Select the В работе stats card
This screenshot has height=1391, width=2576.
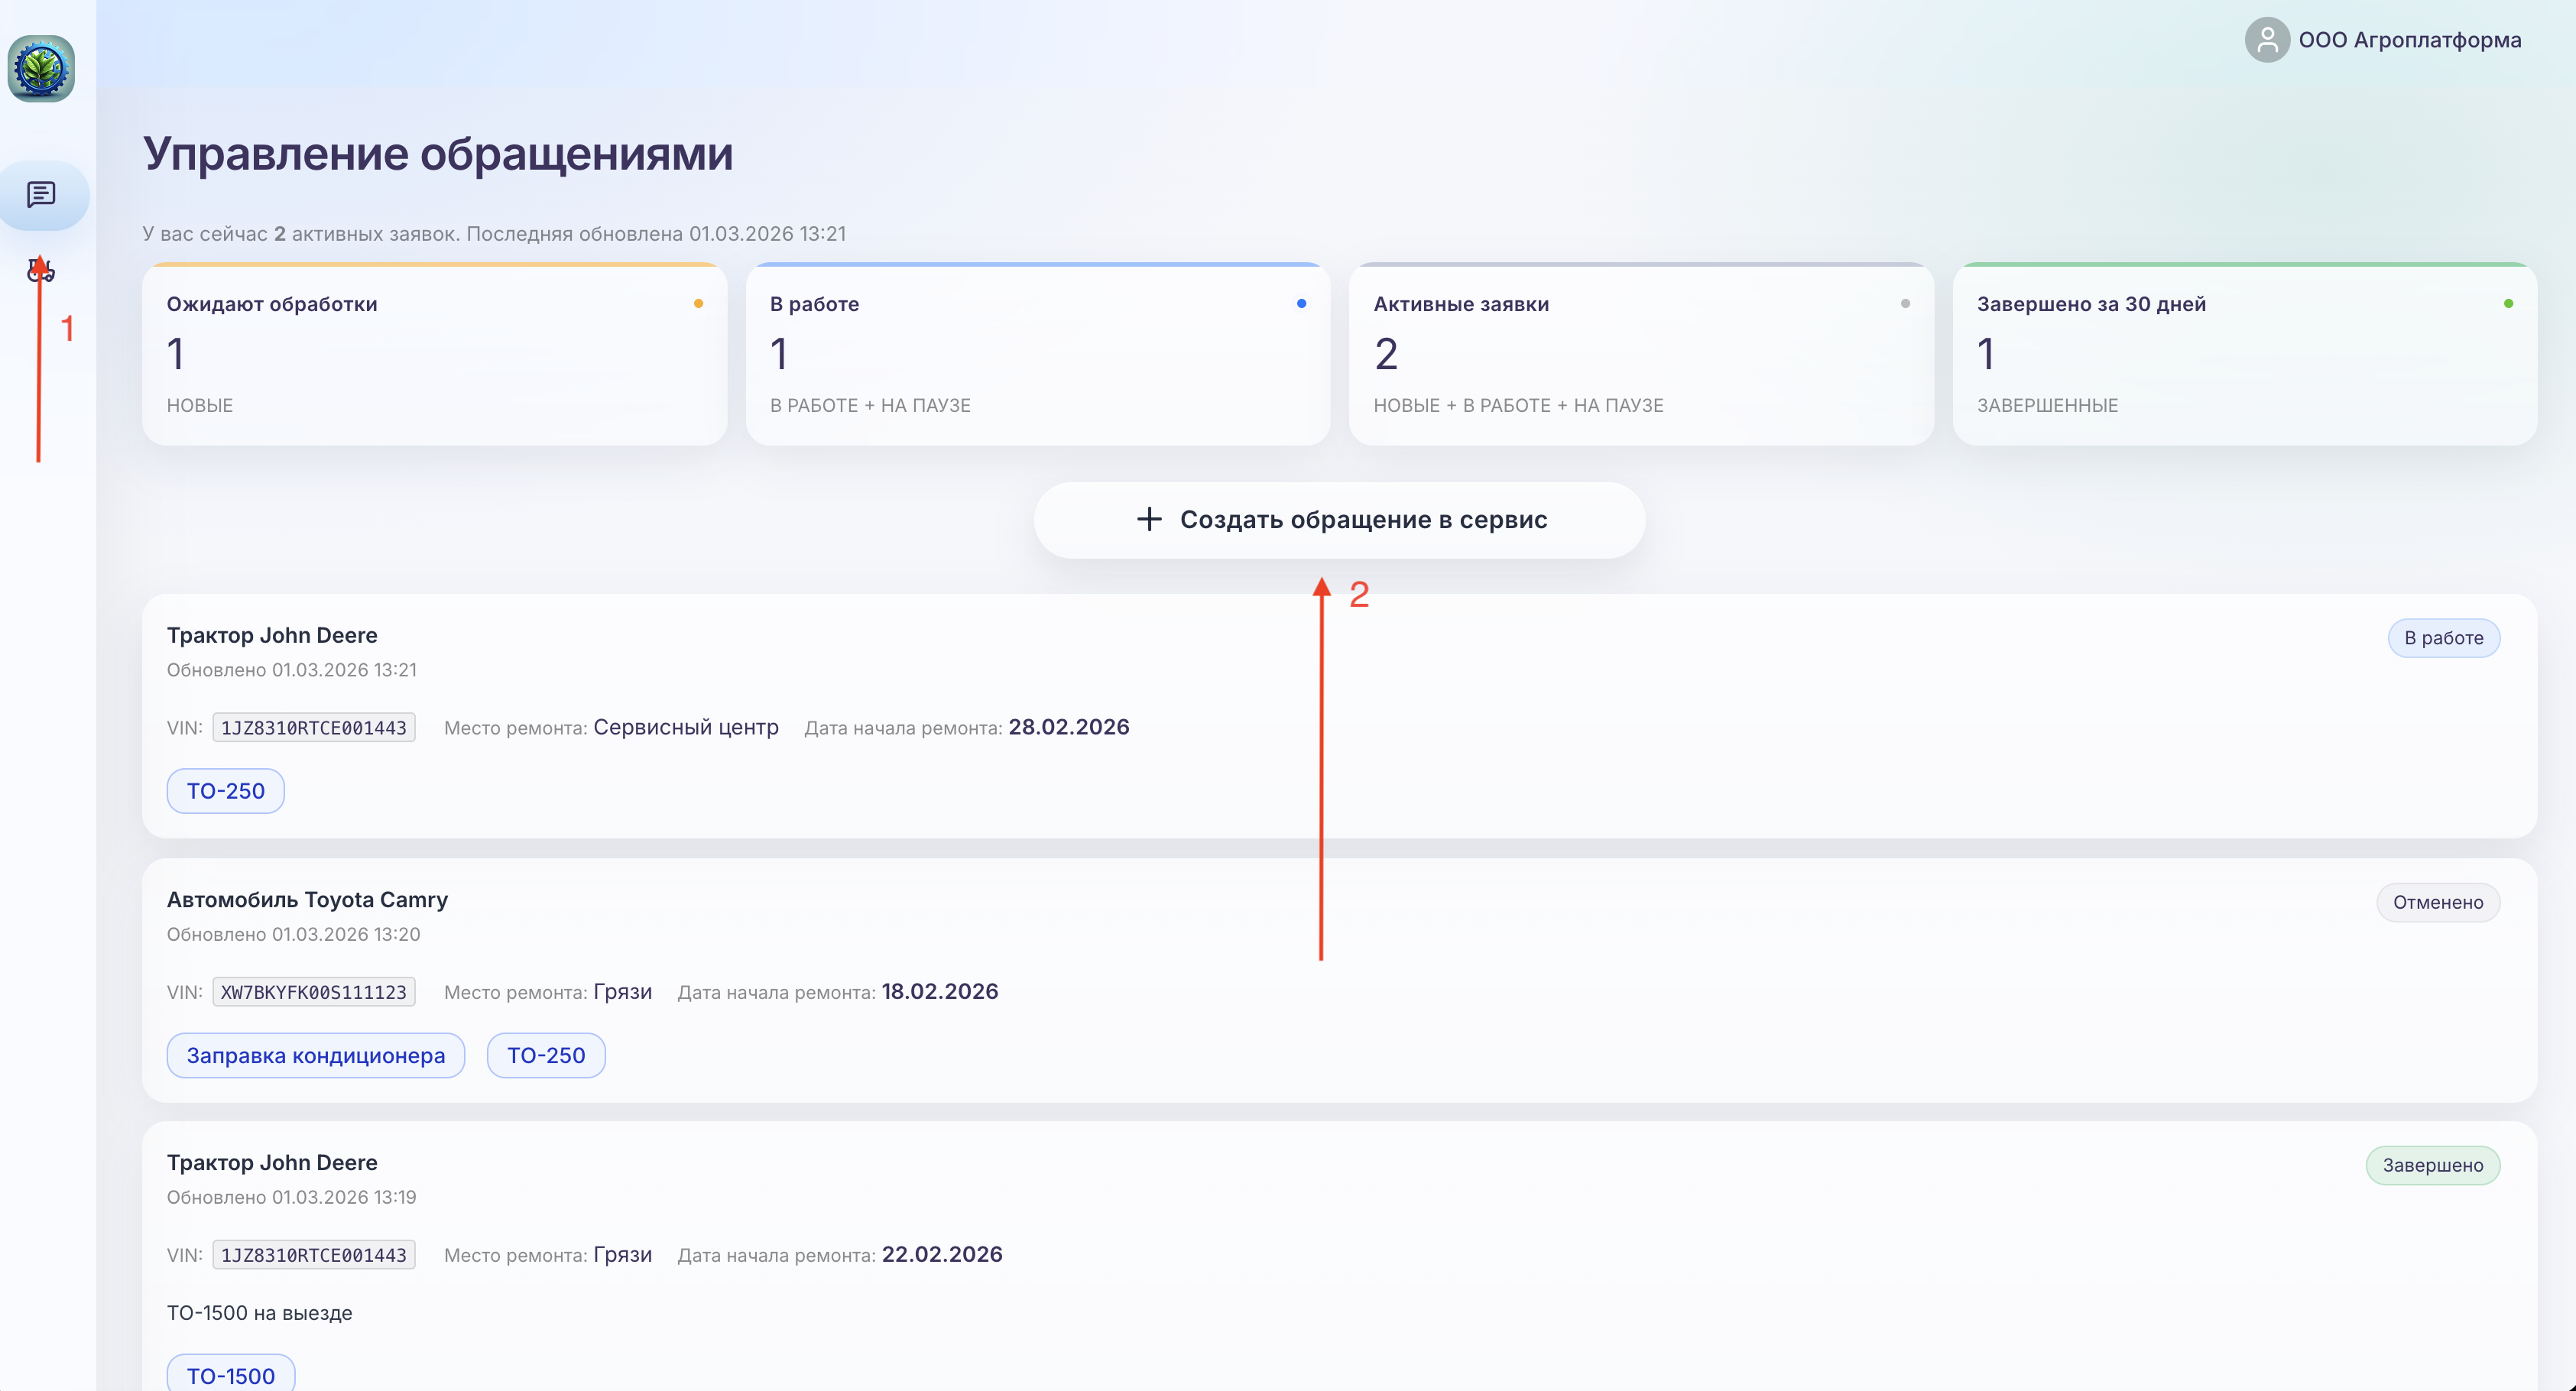1037,354
